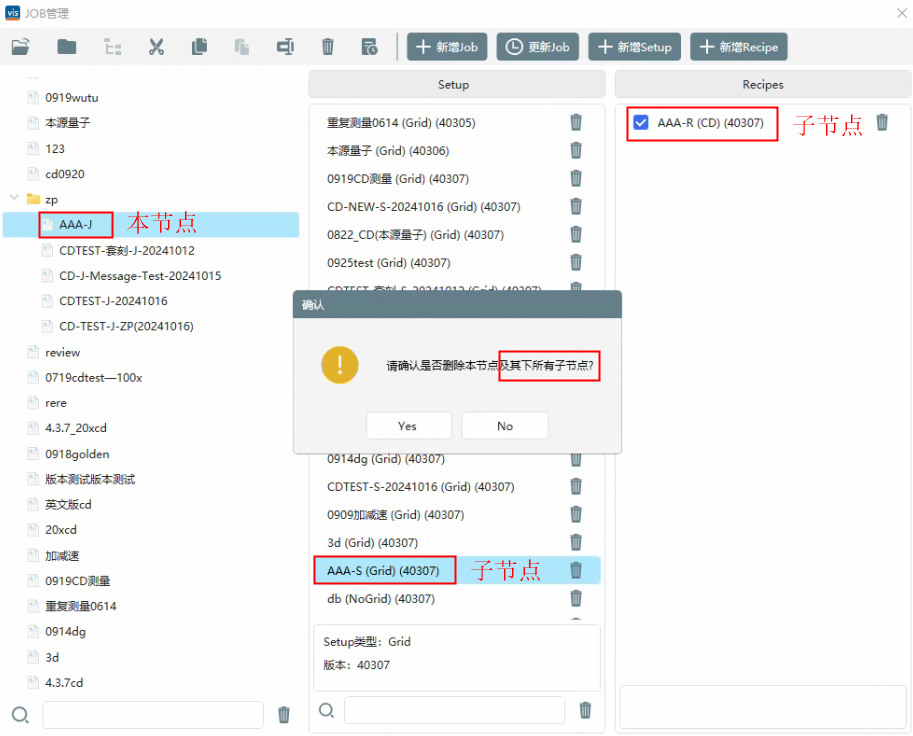Select setup 0919CD测量 (Grid) (40307)
913x736 pixels.
pyautogui.click(x=398, y=178)
